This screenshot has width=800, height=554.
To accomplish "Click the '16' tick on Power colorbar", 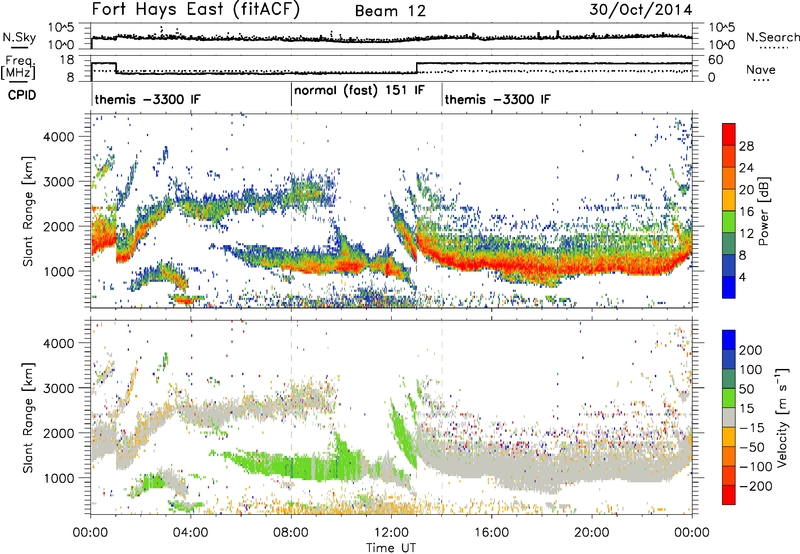I will [x=746, y=212].
